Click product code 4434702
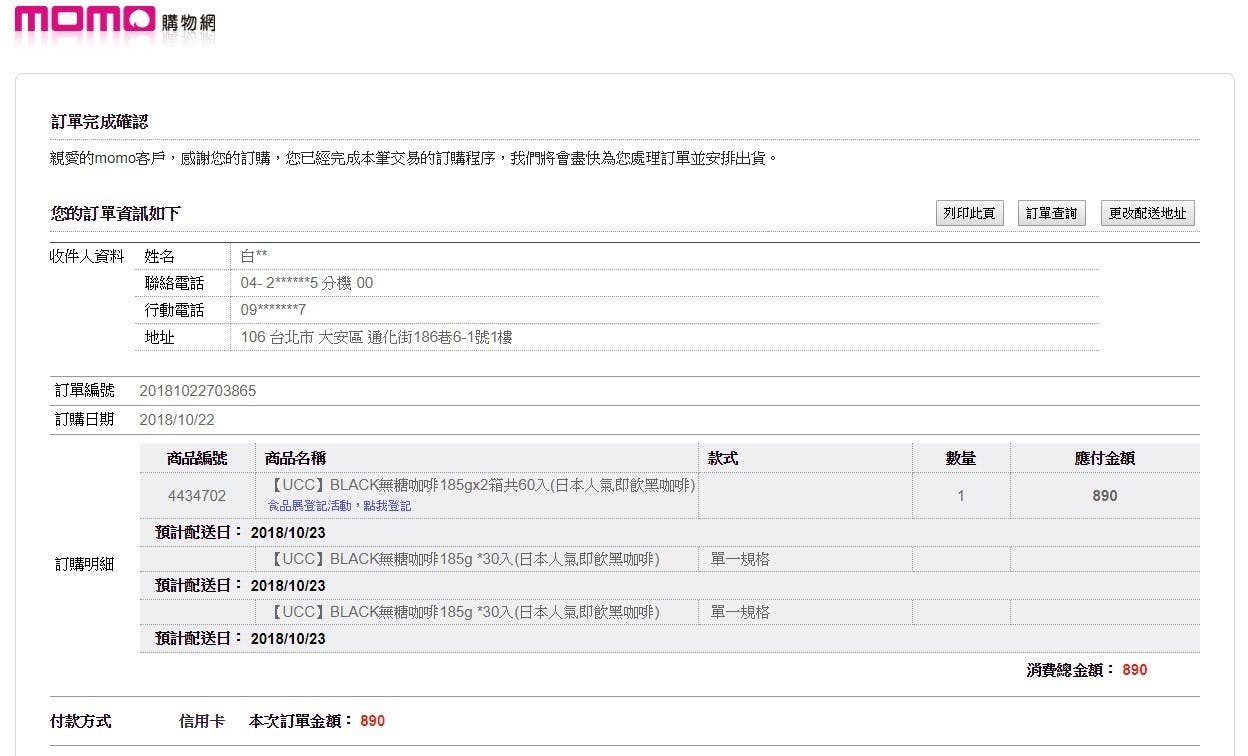 [197, 495]
